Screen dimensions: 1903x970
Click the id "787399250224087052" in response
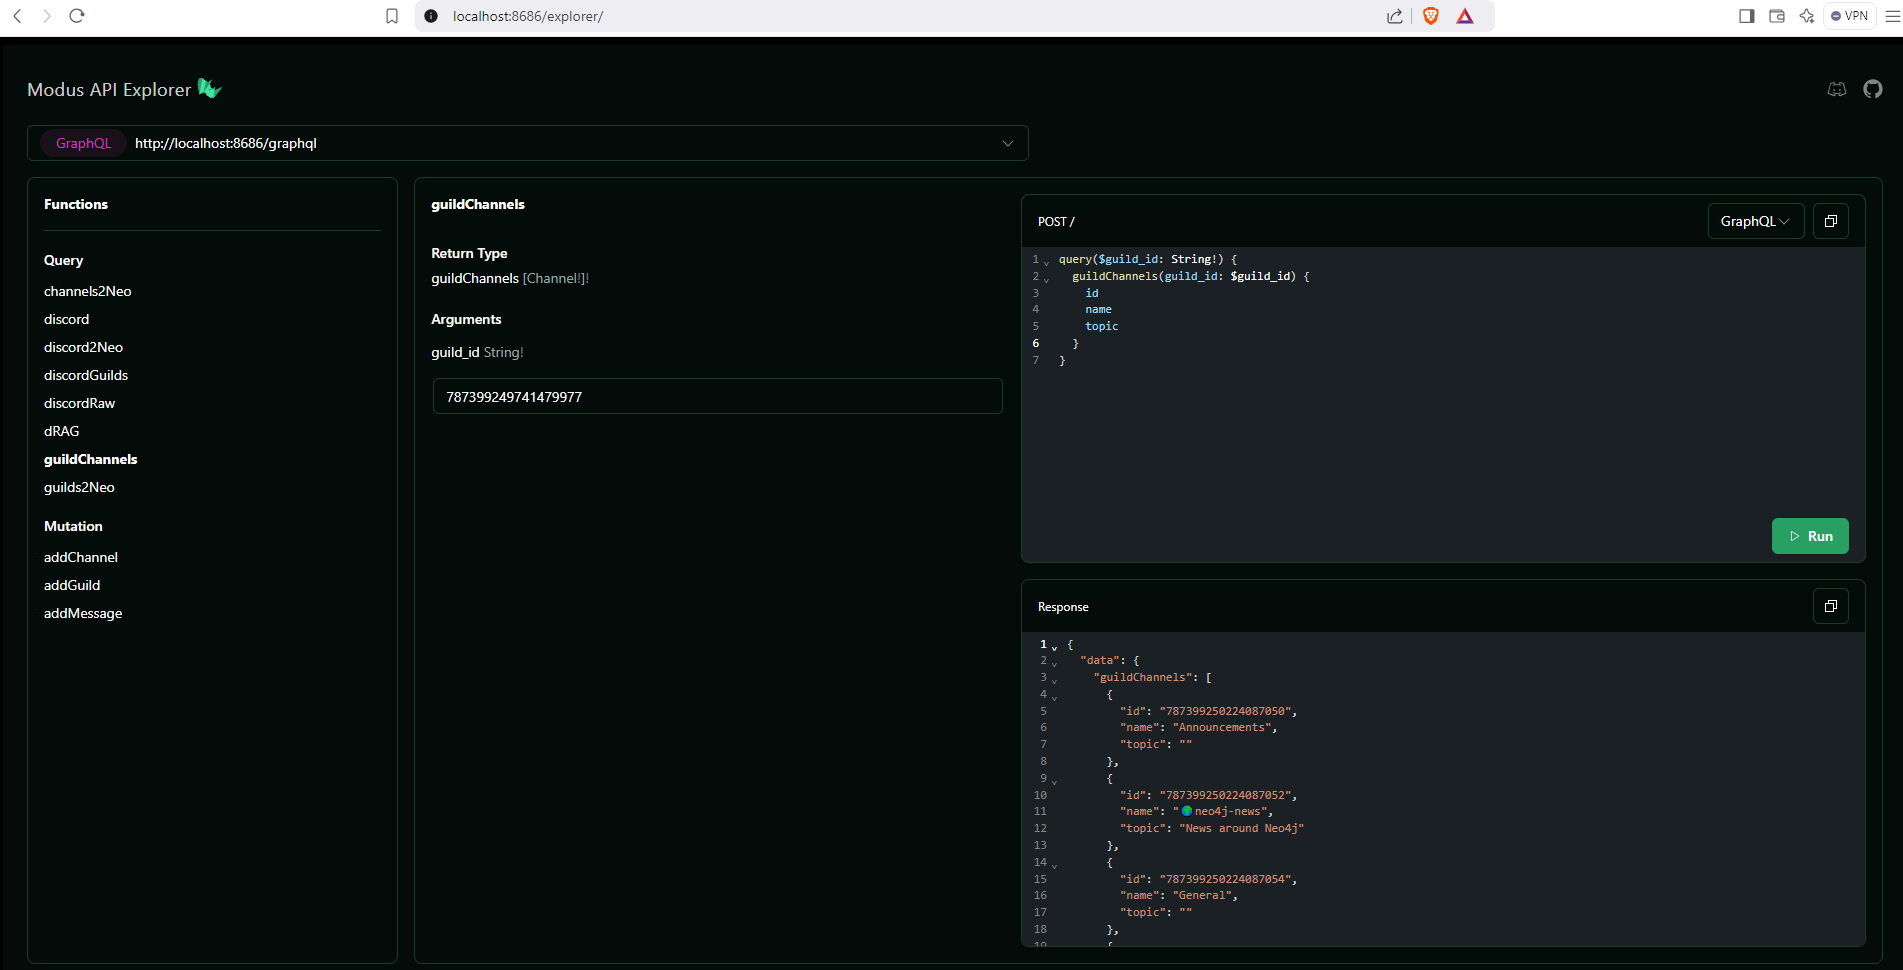coord(1225,795)
